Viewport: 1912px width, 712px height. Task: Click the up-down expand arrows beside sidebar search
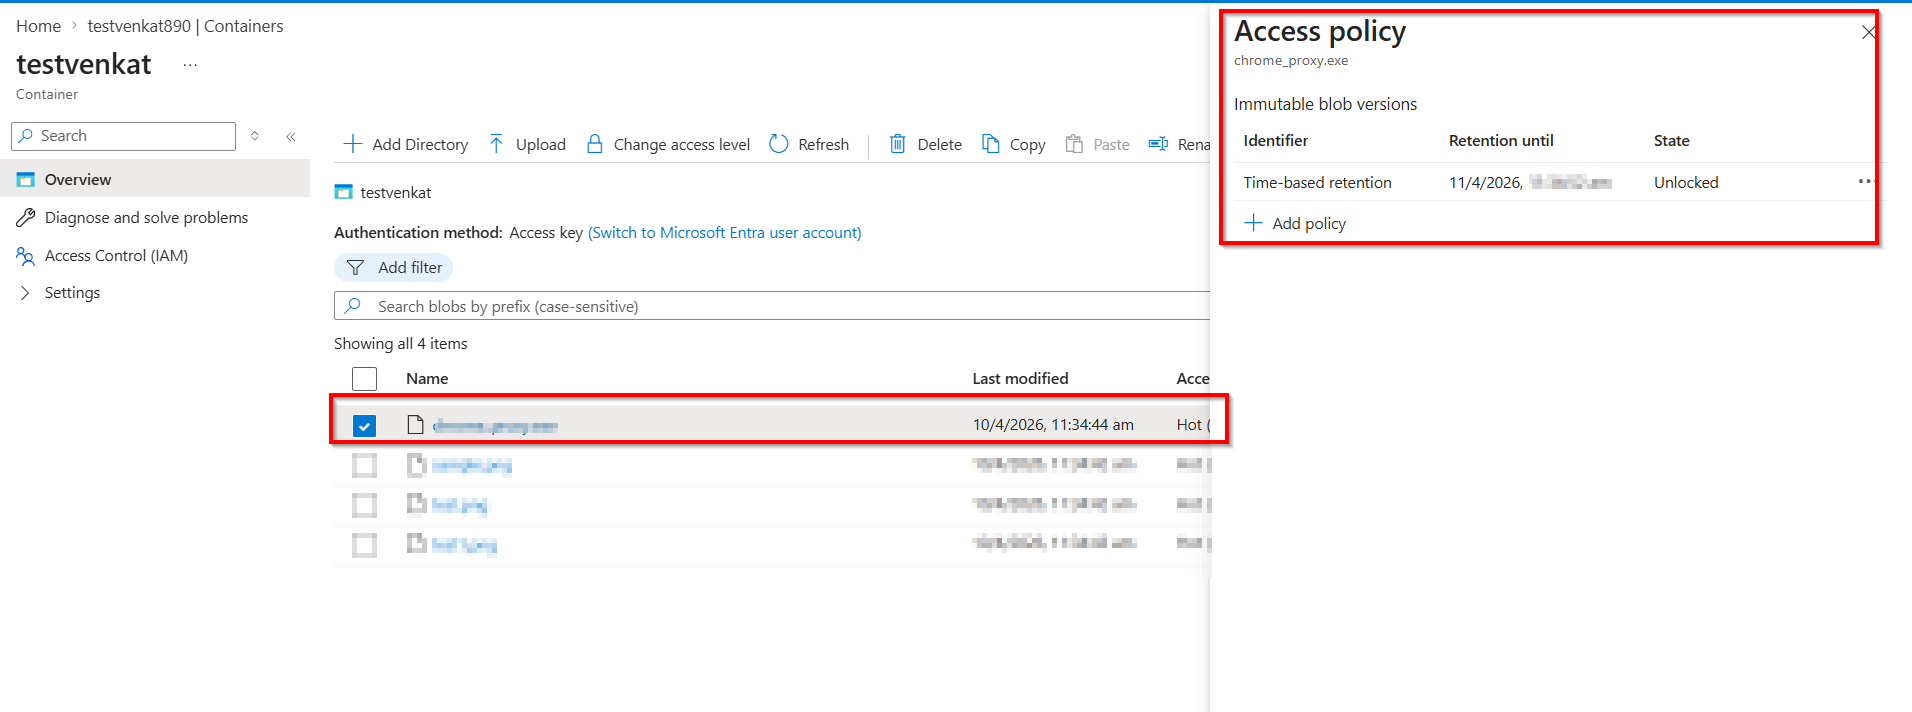click(255, 136)
